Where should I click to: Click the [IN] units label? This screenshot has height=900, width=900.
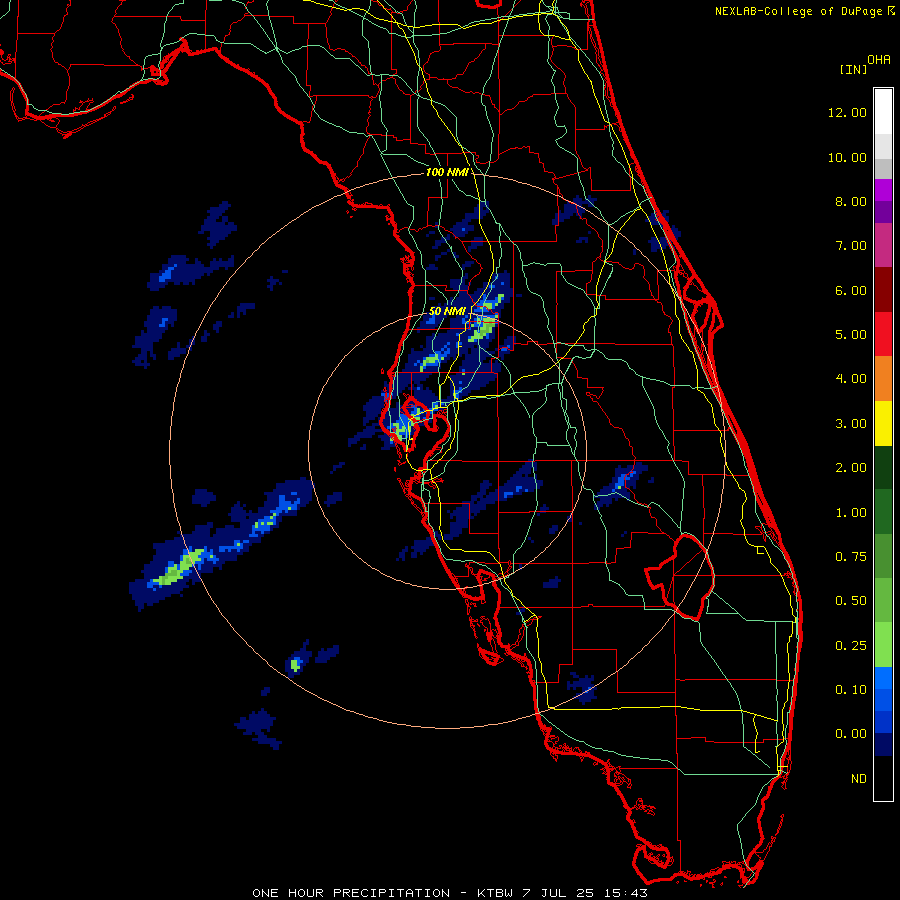click(x=854, y=69)
